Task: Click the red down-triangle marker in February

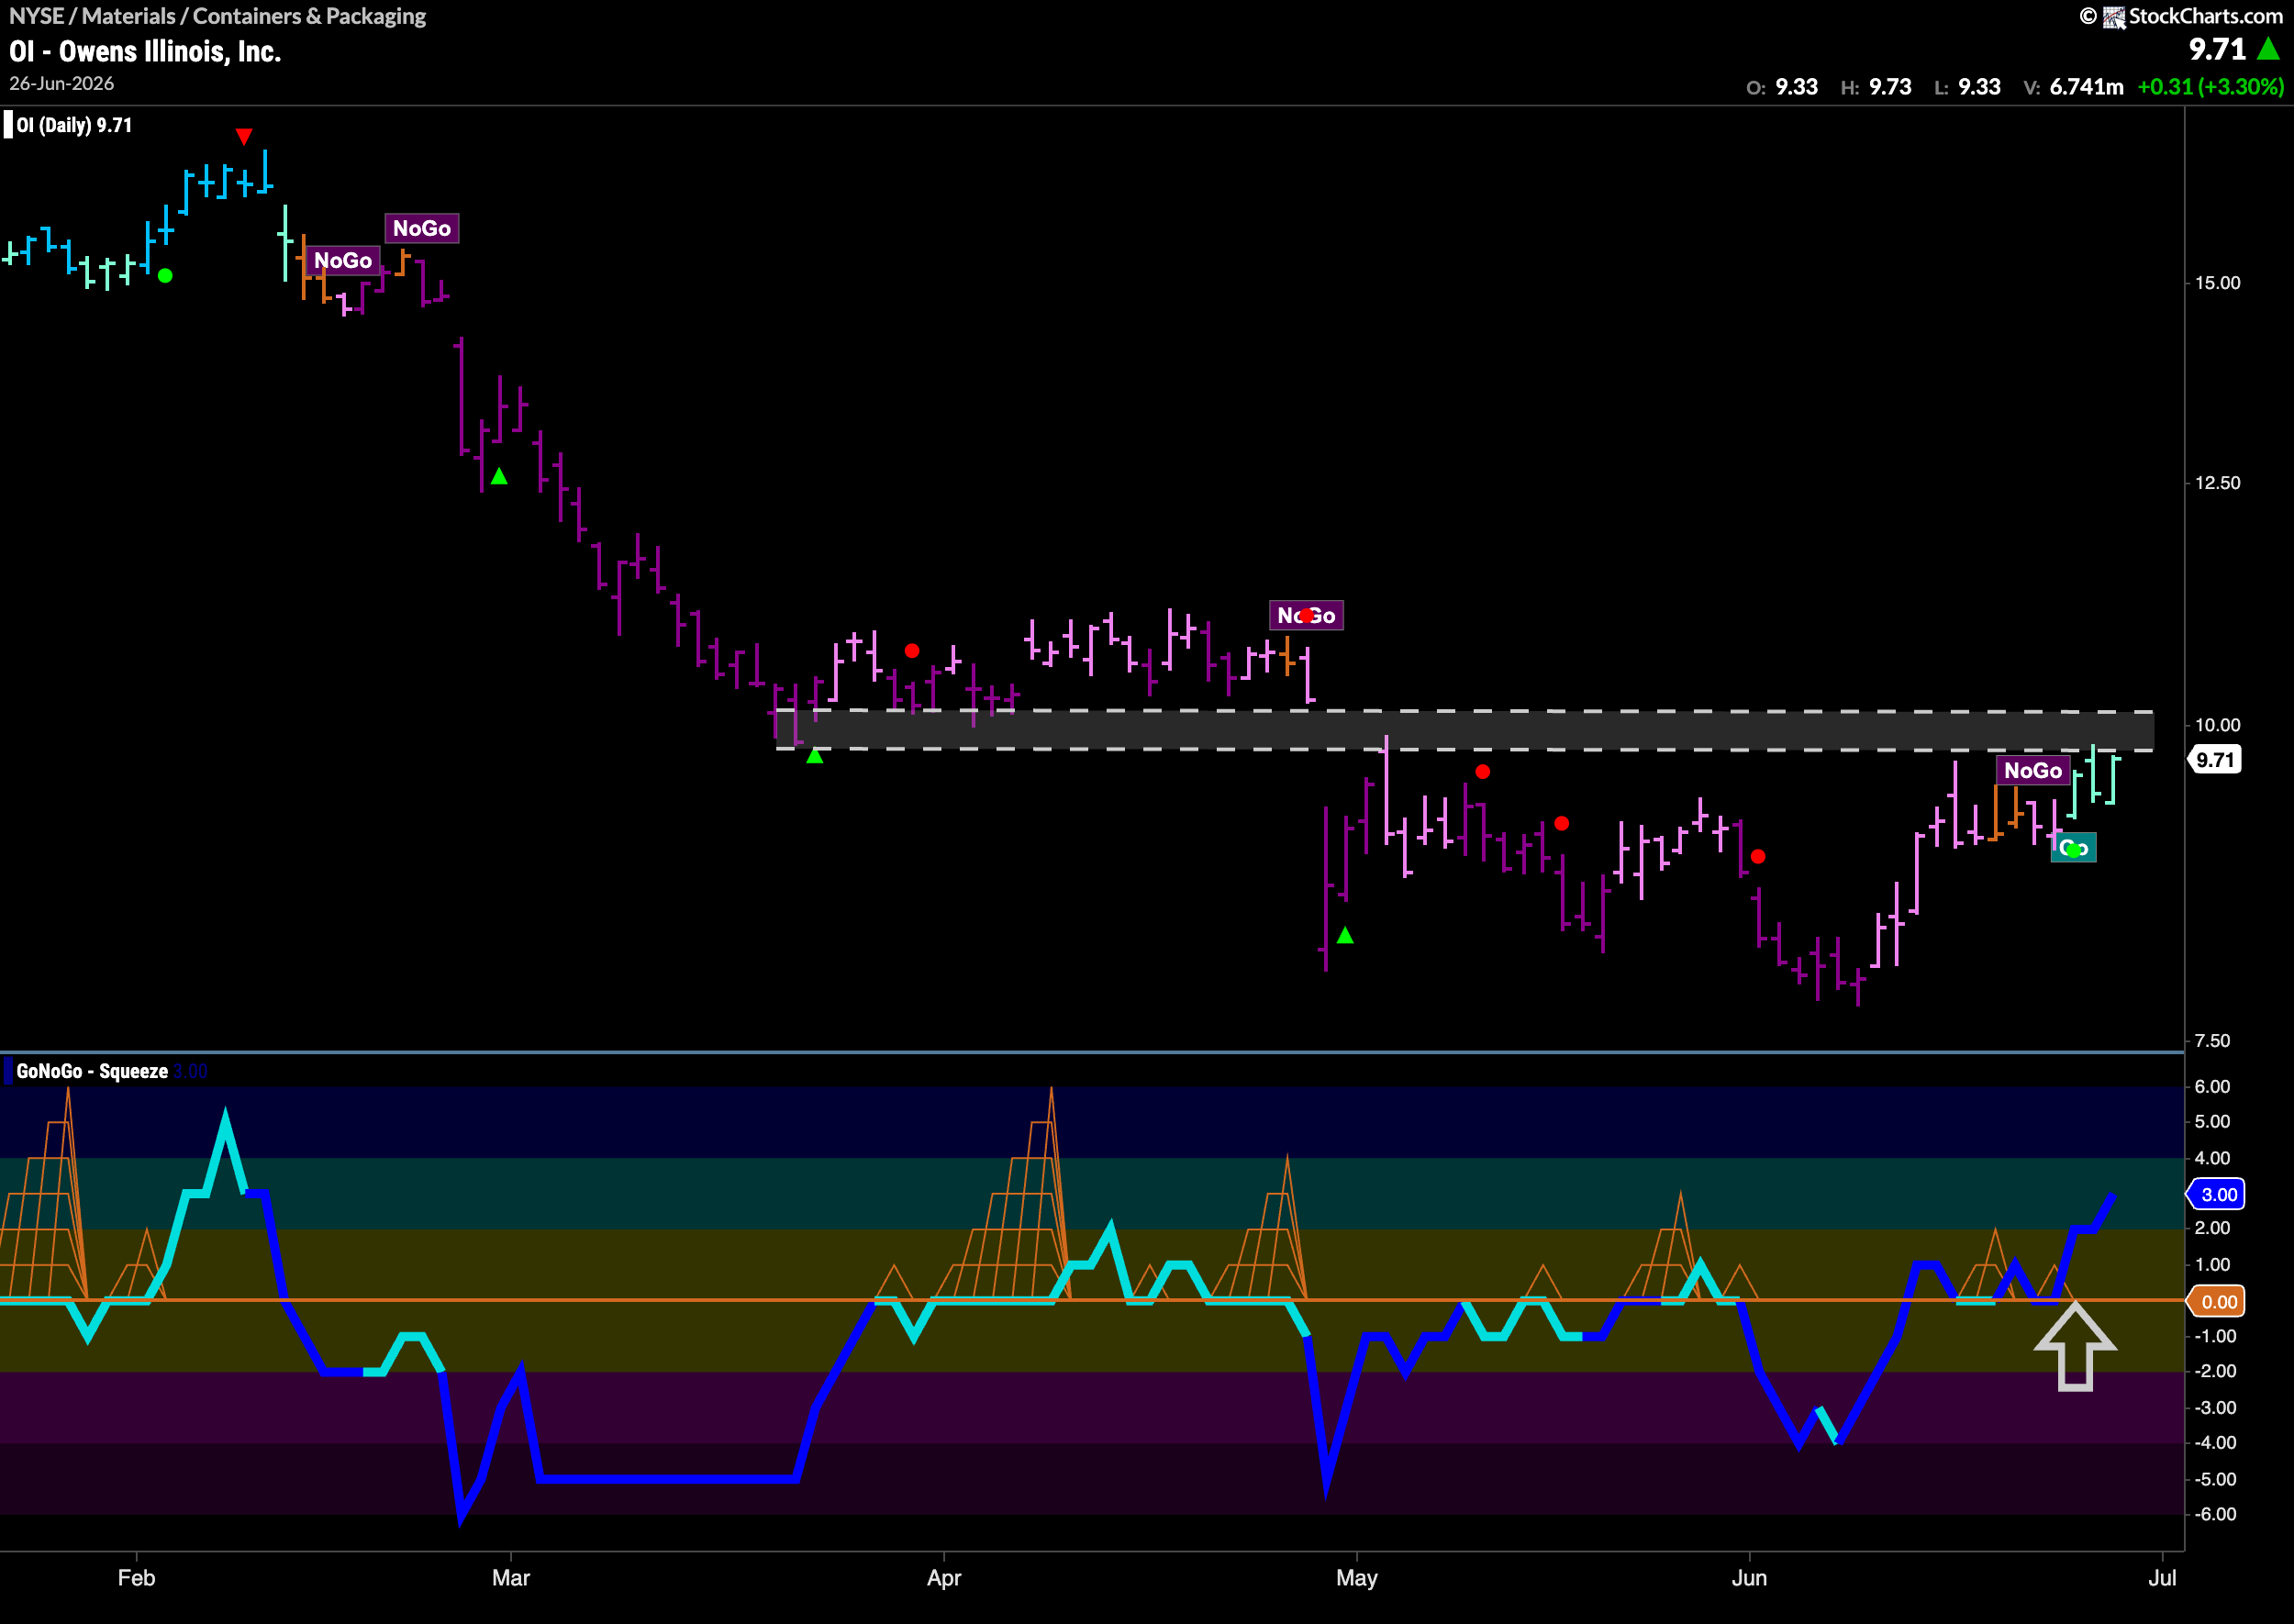Action: click(x=244, y=136)
